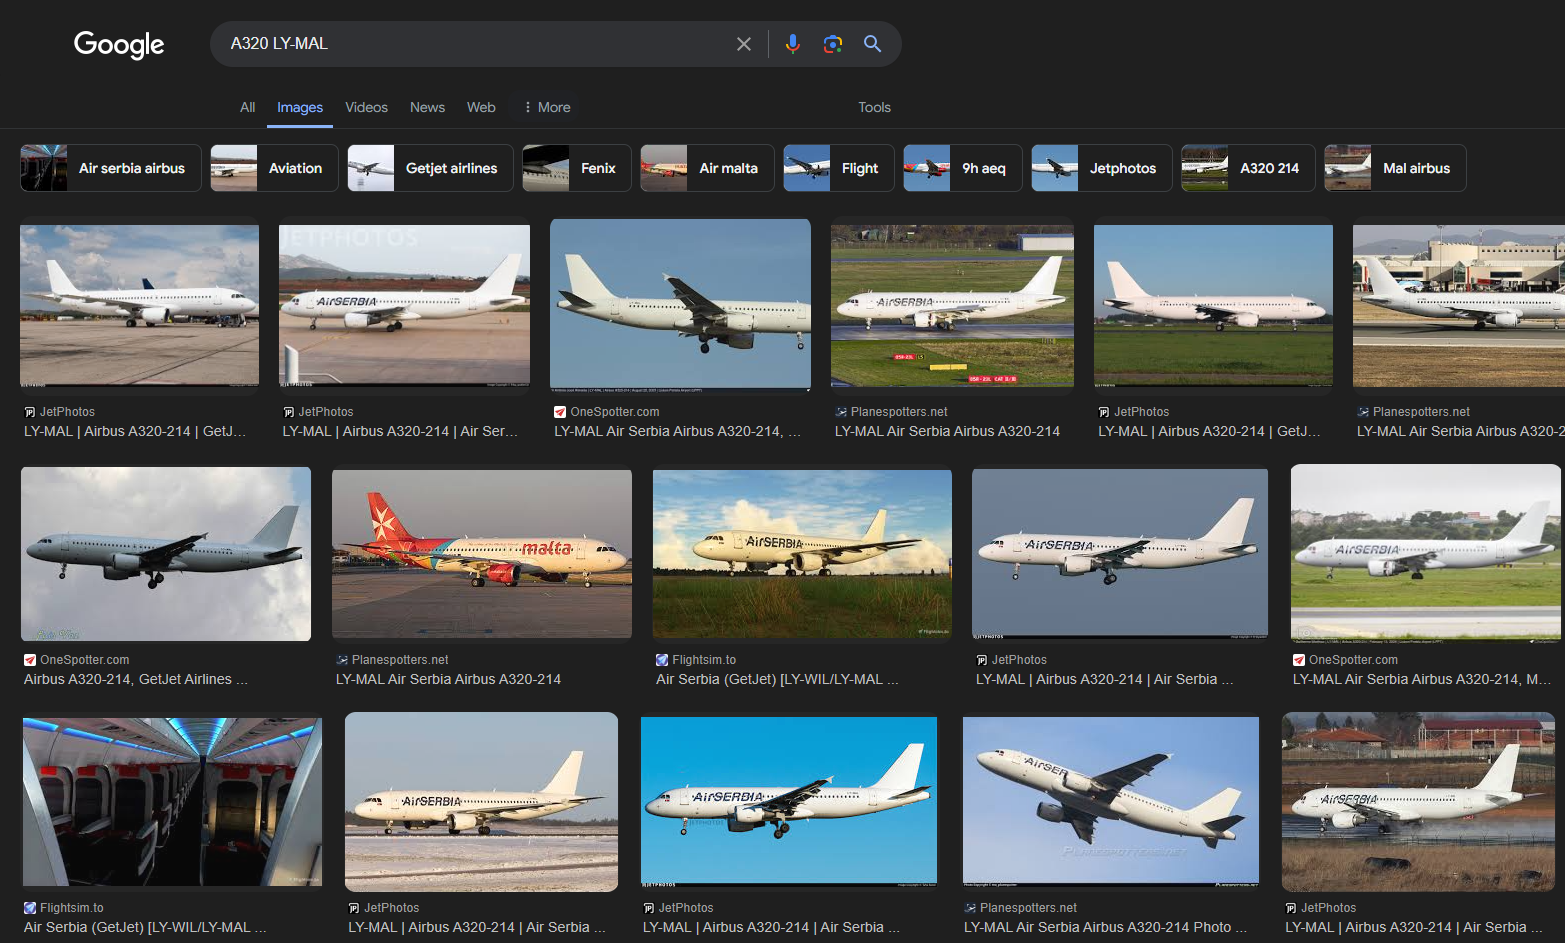The height and width of the screenshot is (943, 1565).
Task: Open first-row AirSerbia plane with mountains image
Action: (404, 305)
